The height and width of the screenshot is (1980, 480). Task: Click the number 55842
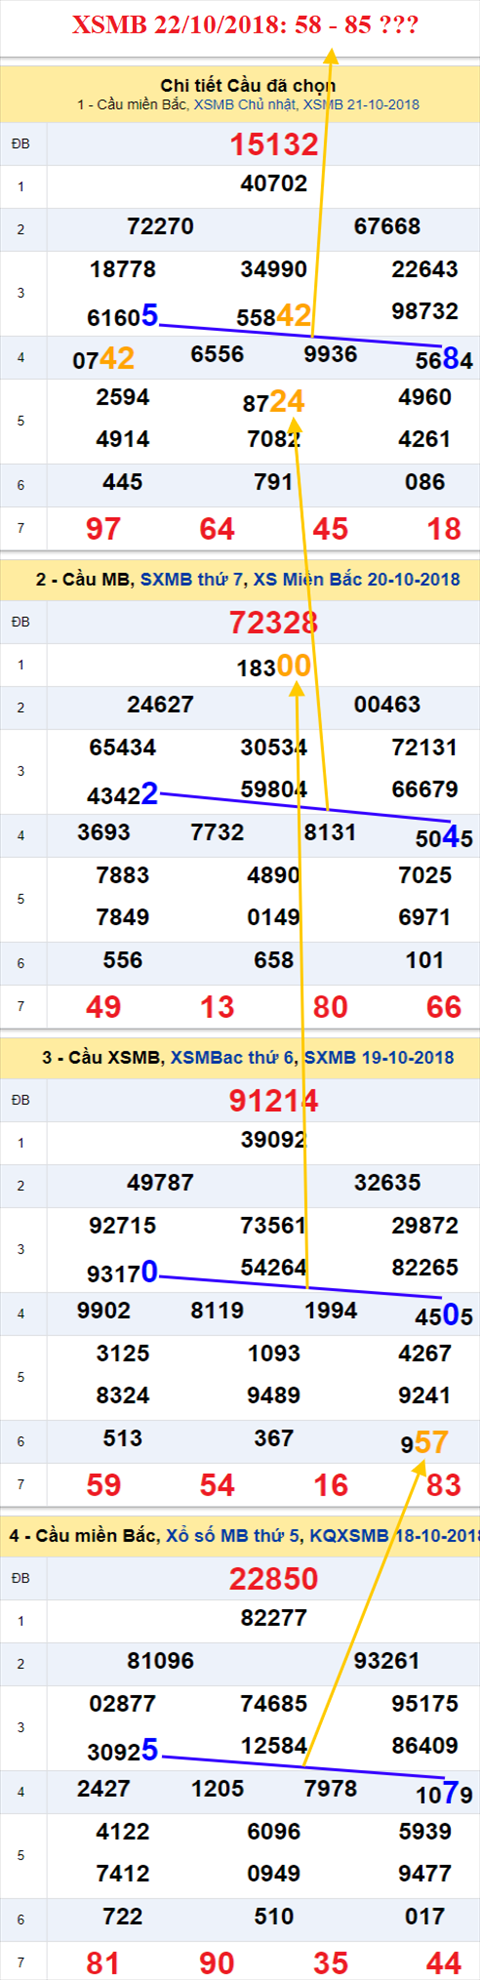tap(274, 316)
